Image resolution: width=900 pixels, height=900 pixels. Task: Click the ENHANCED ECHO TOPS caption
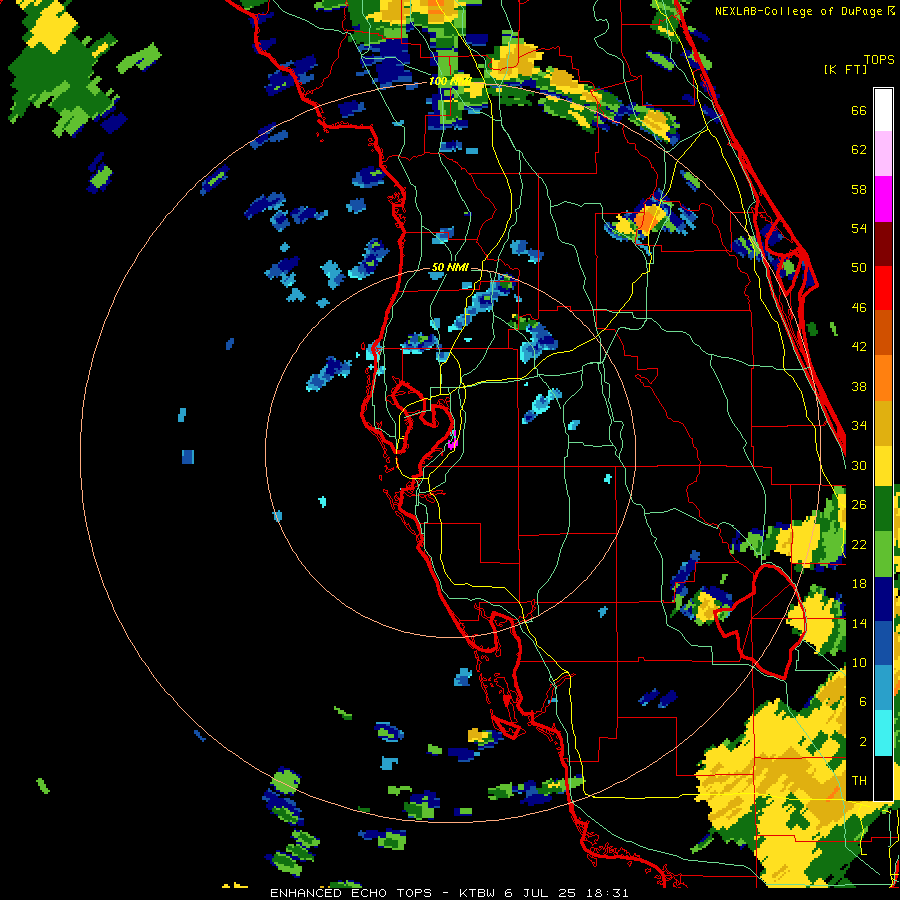pyautogui.click(x=351, y=893)
